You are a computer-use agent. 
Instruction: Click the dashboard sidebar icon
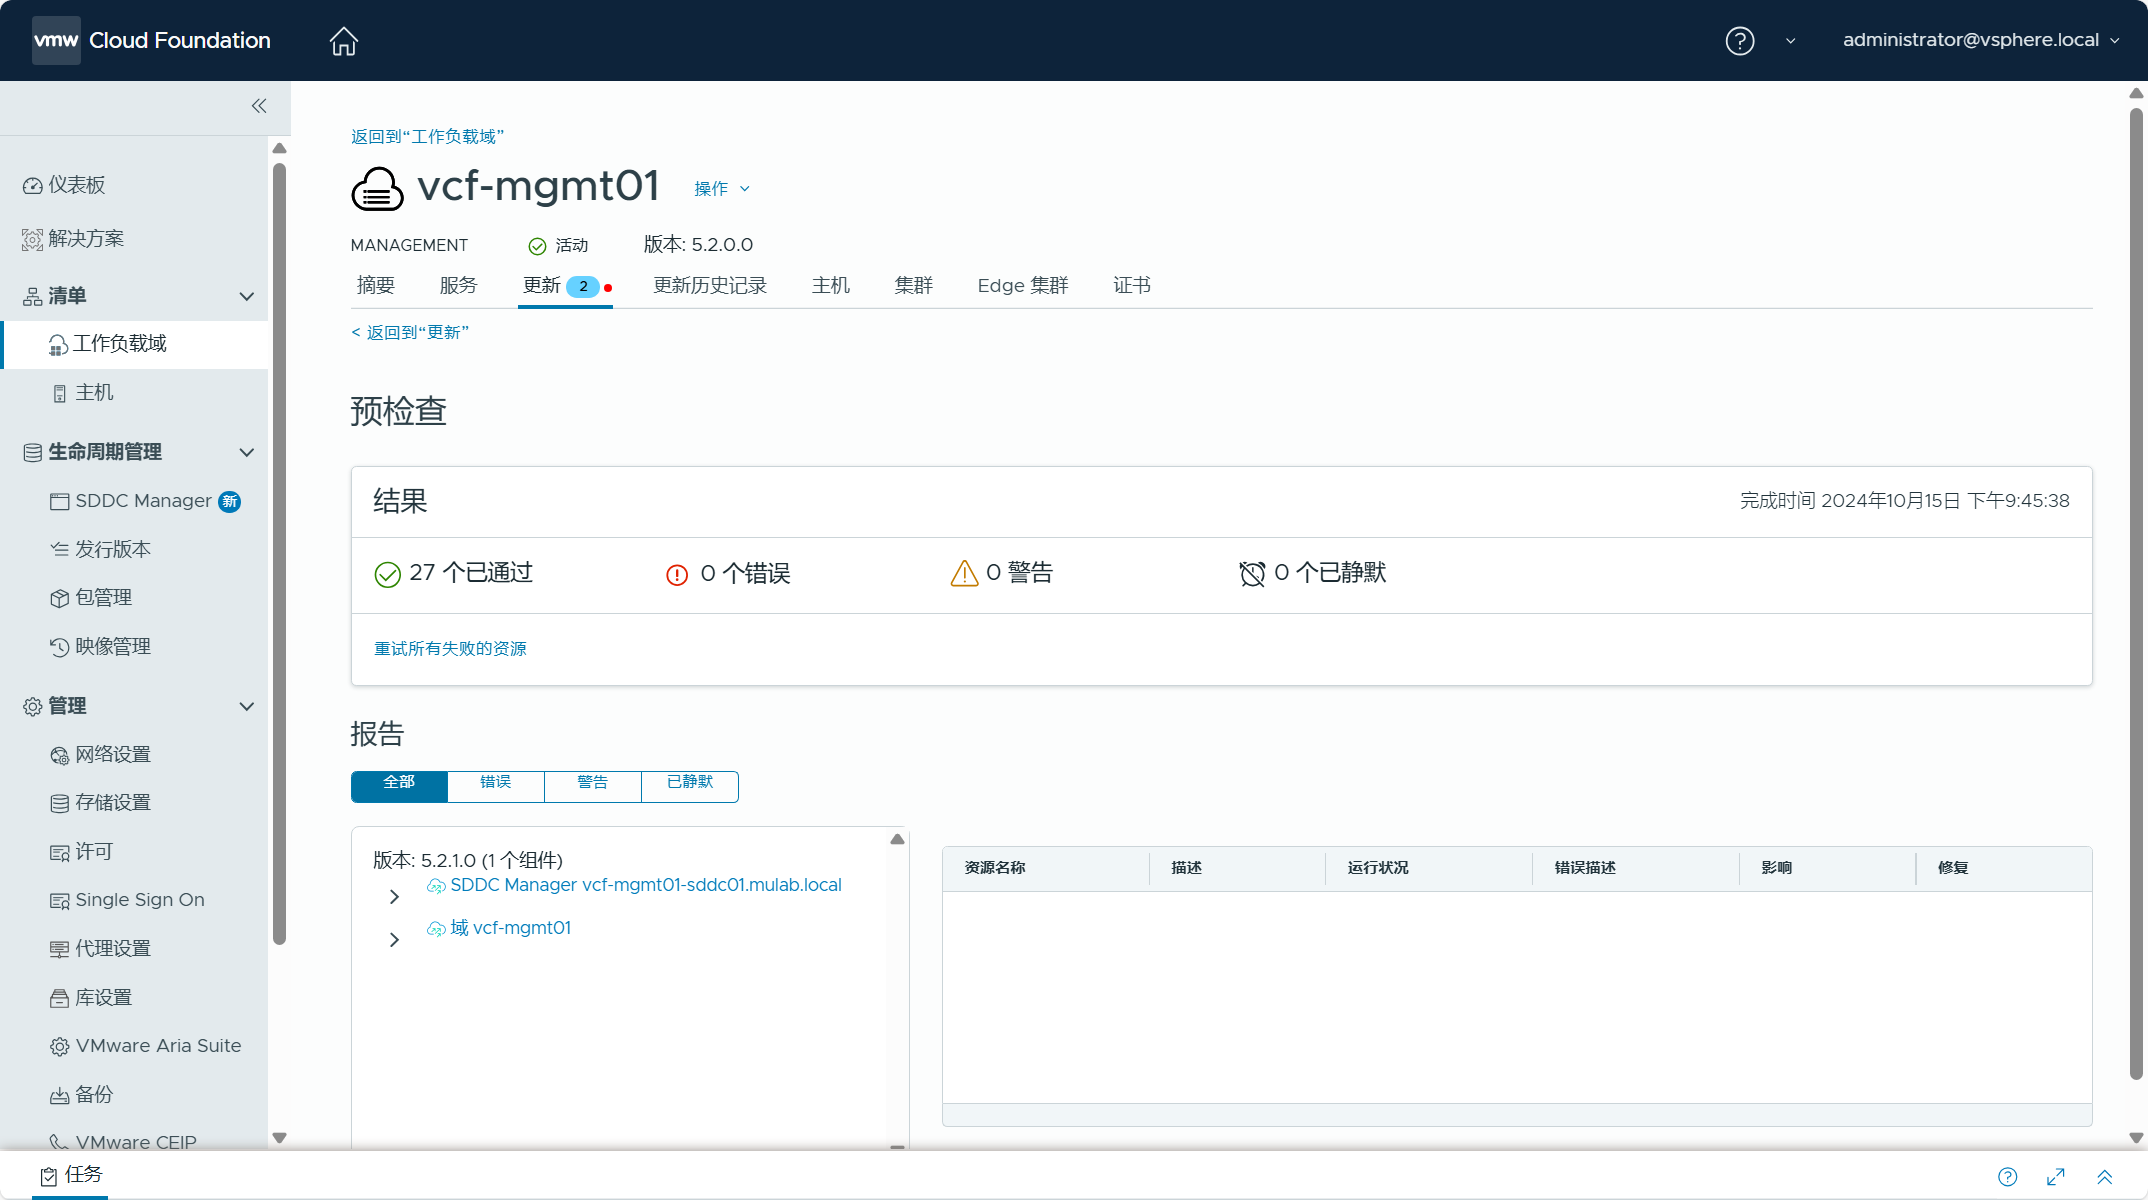(32, 185)
